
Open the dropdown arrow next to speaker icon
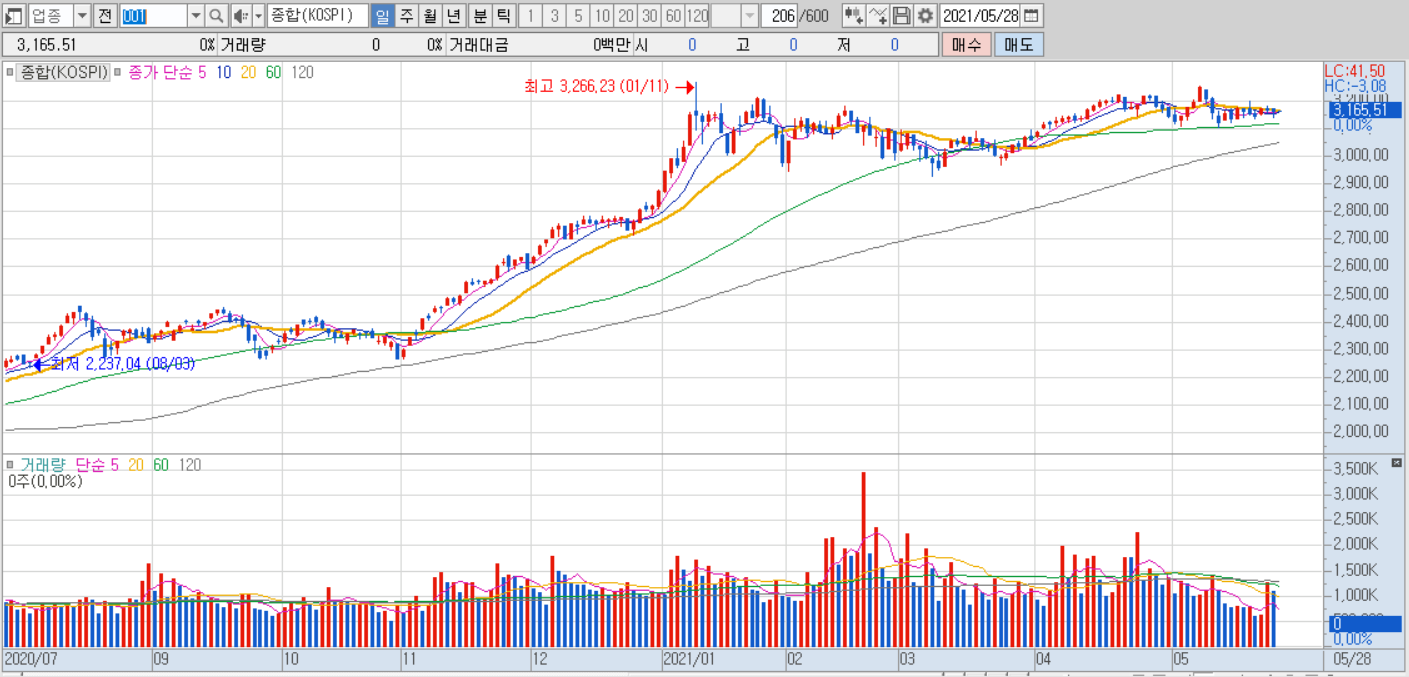tap(258, 15)
